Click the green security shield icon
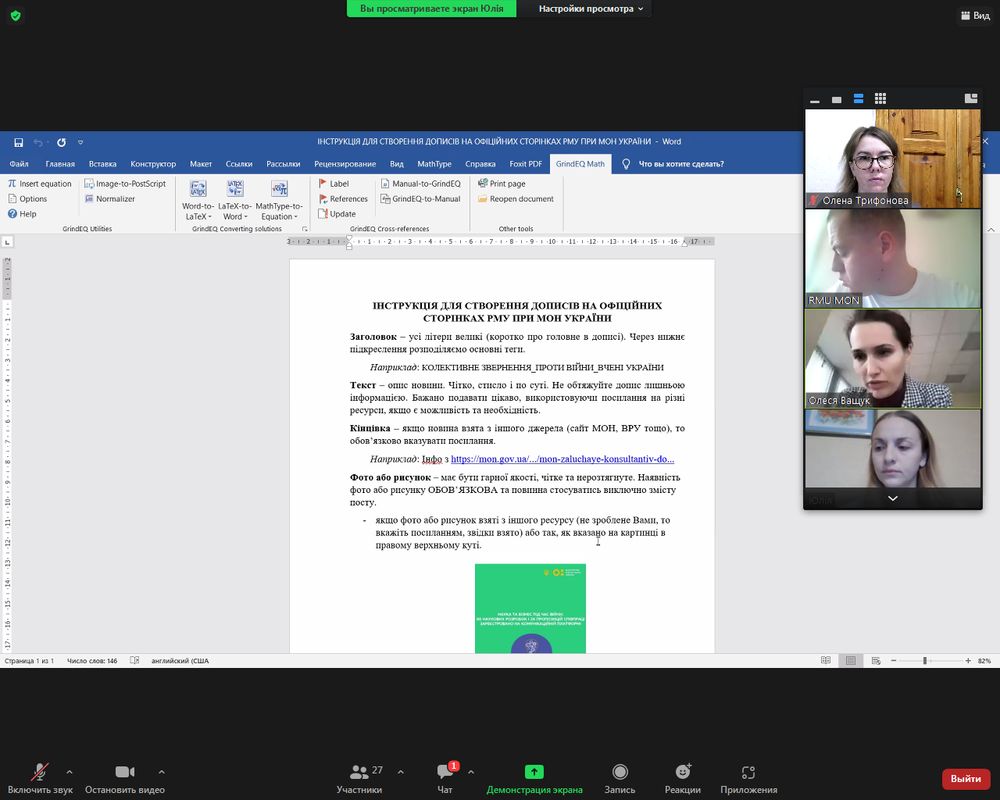 pos(16,15)
